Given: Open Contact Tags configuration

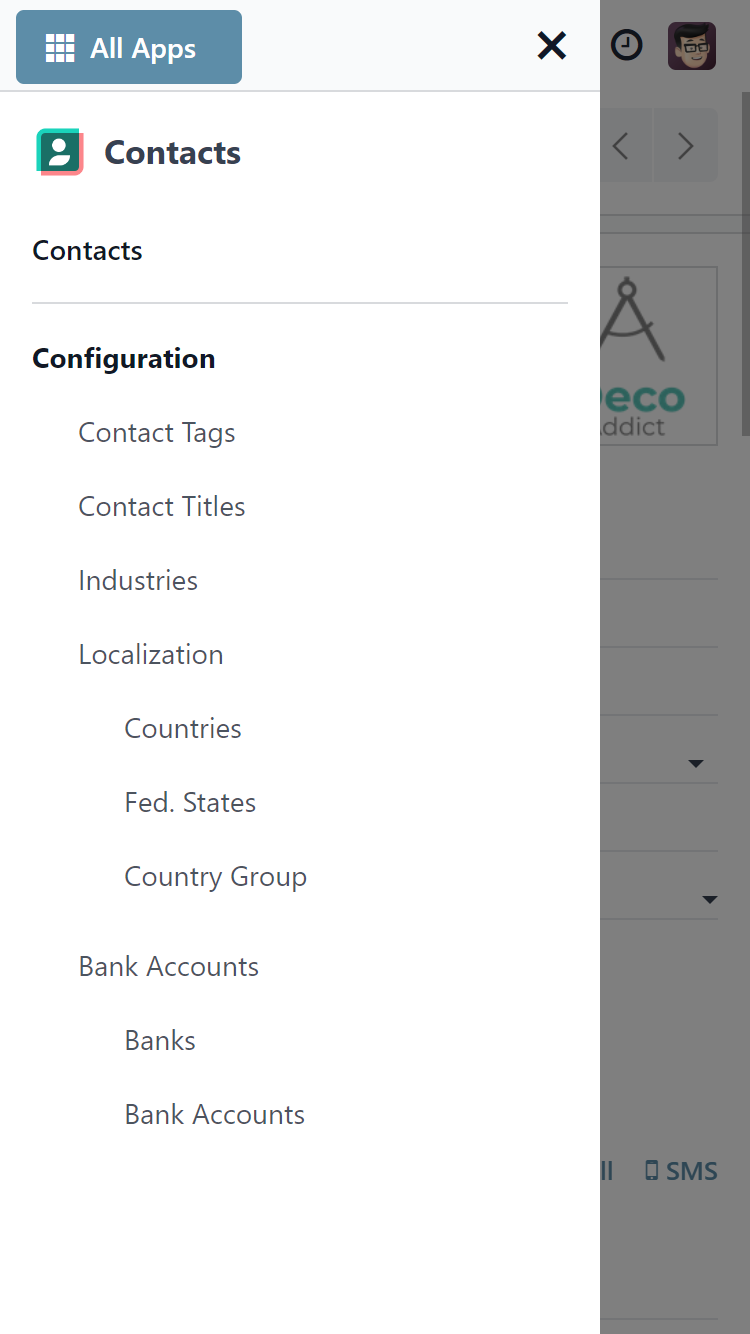Looking at the screenshot, I should [157, 432].
